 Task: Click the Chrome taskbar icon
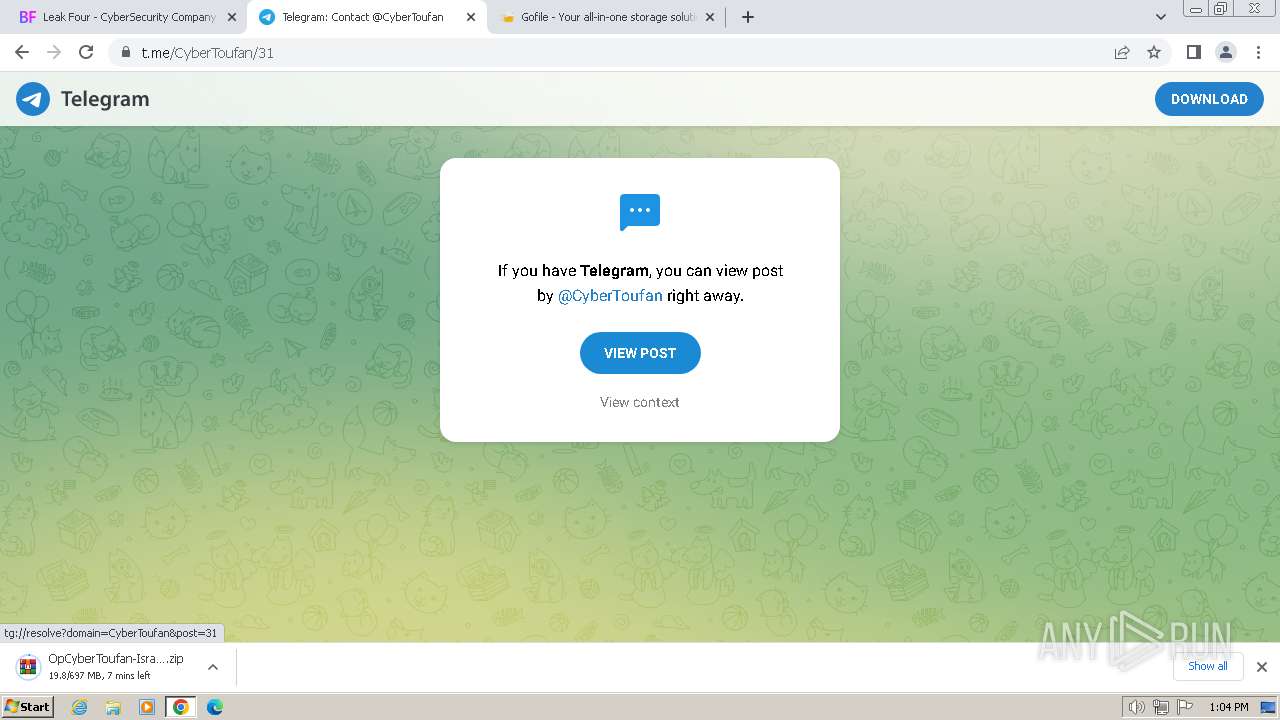pyautogui.click(x=181, y=707)
